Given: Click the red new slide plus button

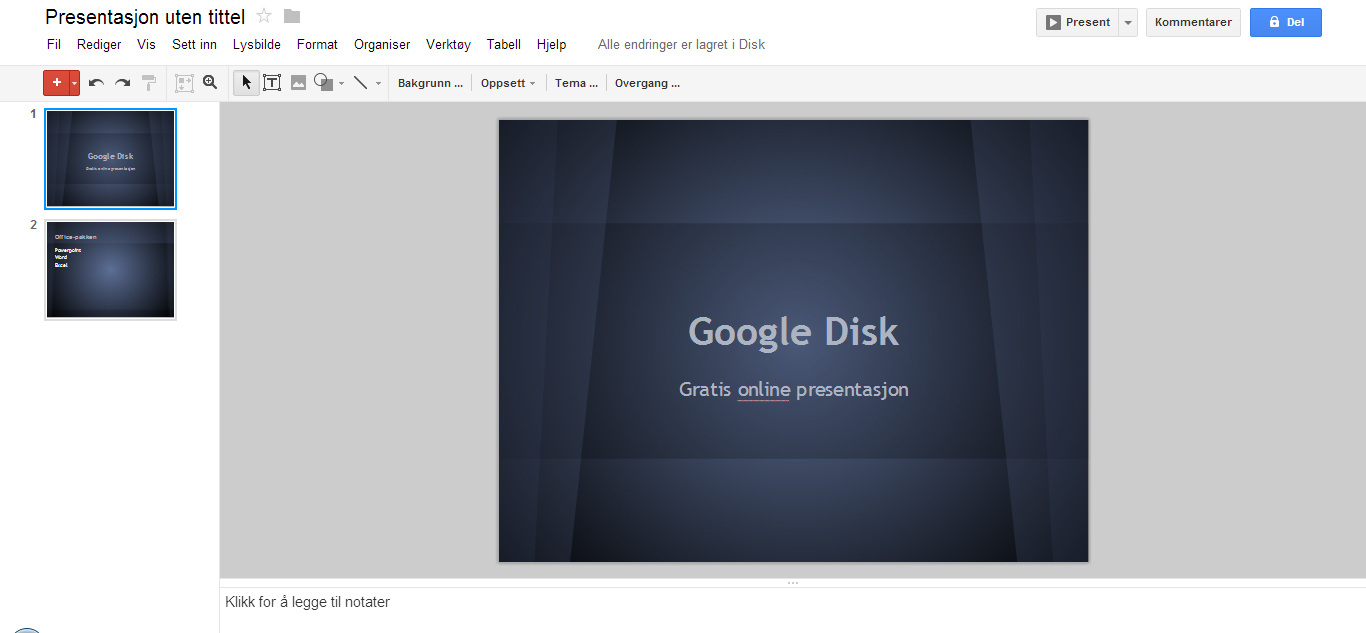Looking at the screenshot, I should (56, 83).
